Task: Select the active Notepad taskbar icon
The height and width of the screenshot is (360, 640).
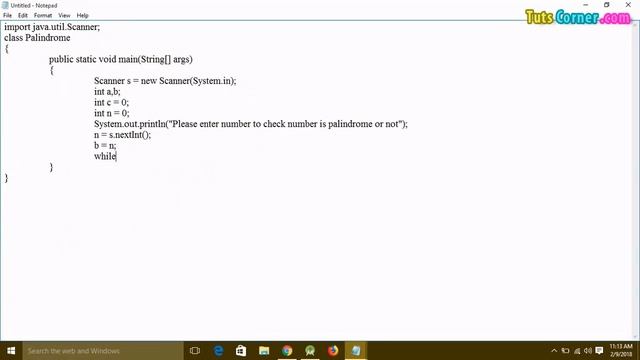Action: point(356,351)
